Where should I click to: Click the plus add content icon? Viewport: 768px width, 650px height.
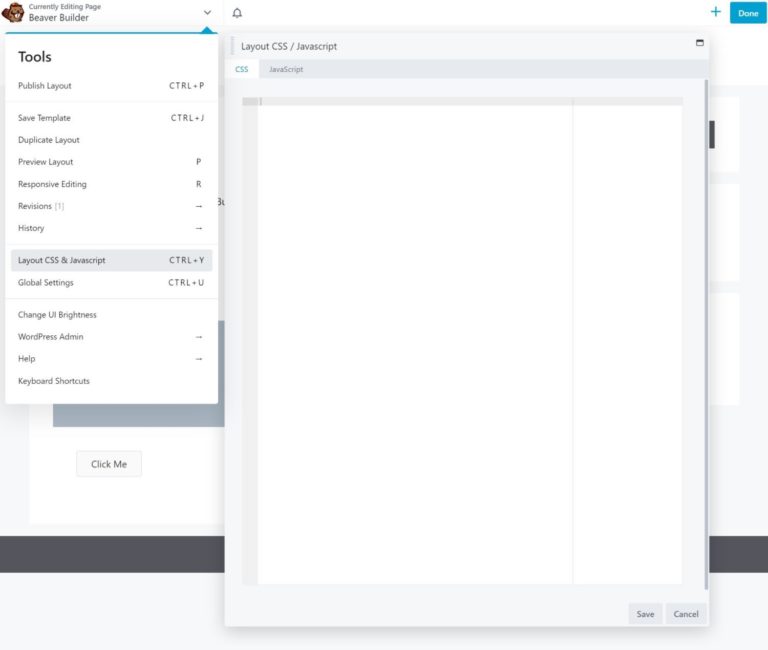pos(716,12)
